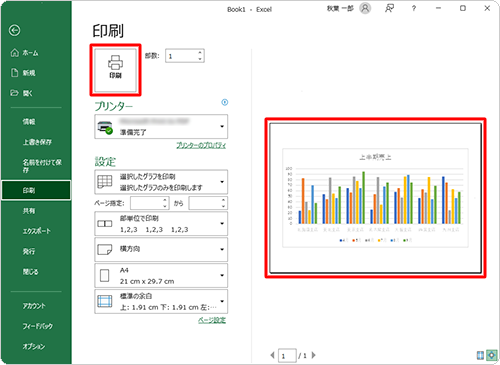
Task: Open the A4 paper size dropdown
Action: click(161, 275)
